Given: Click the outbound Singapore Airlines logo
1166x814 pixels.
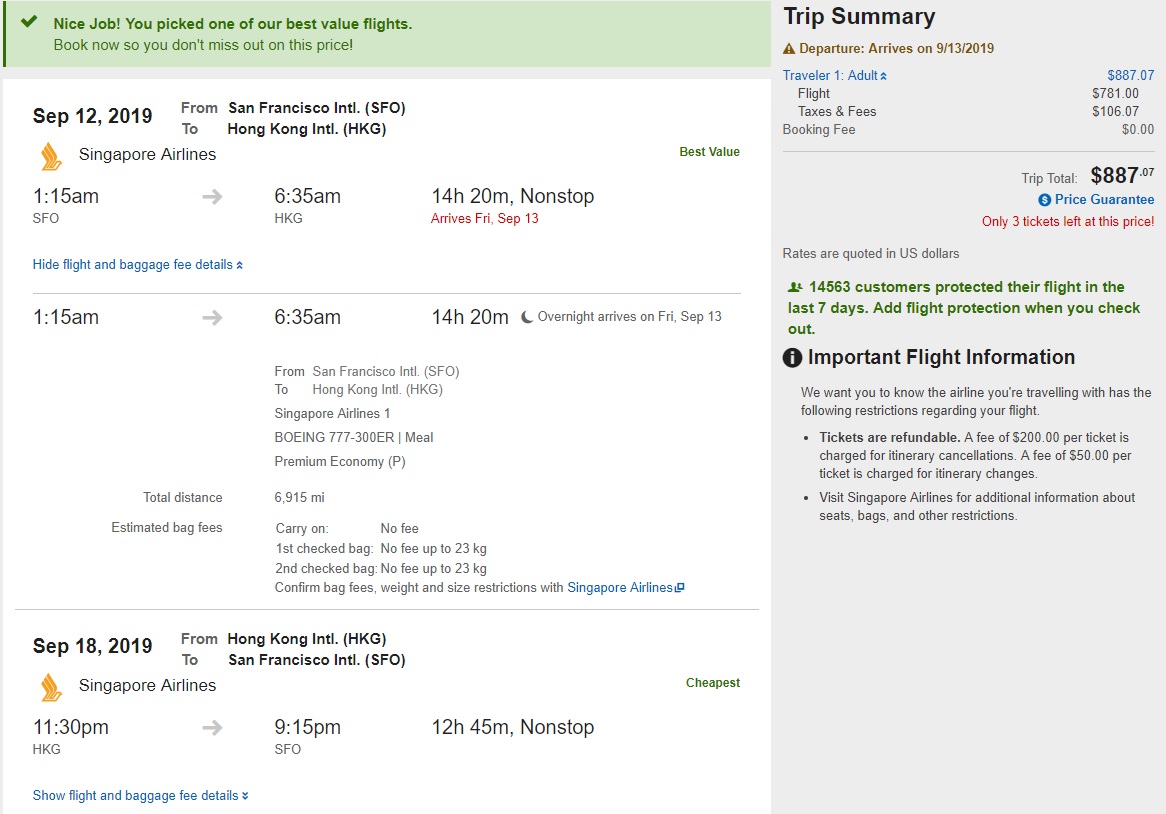Looking at the screenshot, I should tap(51, 155).
